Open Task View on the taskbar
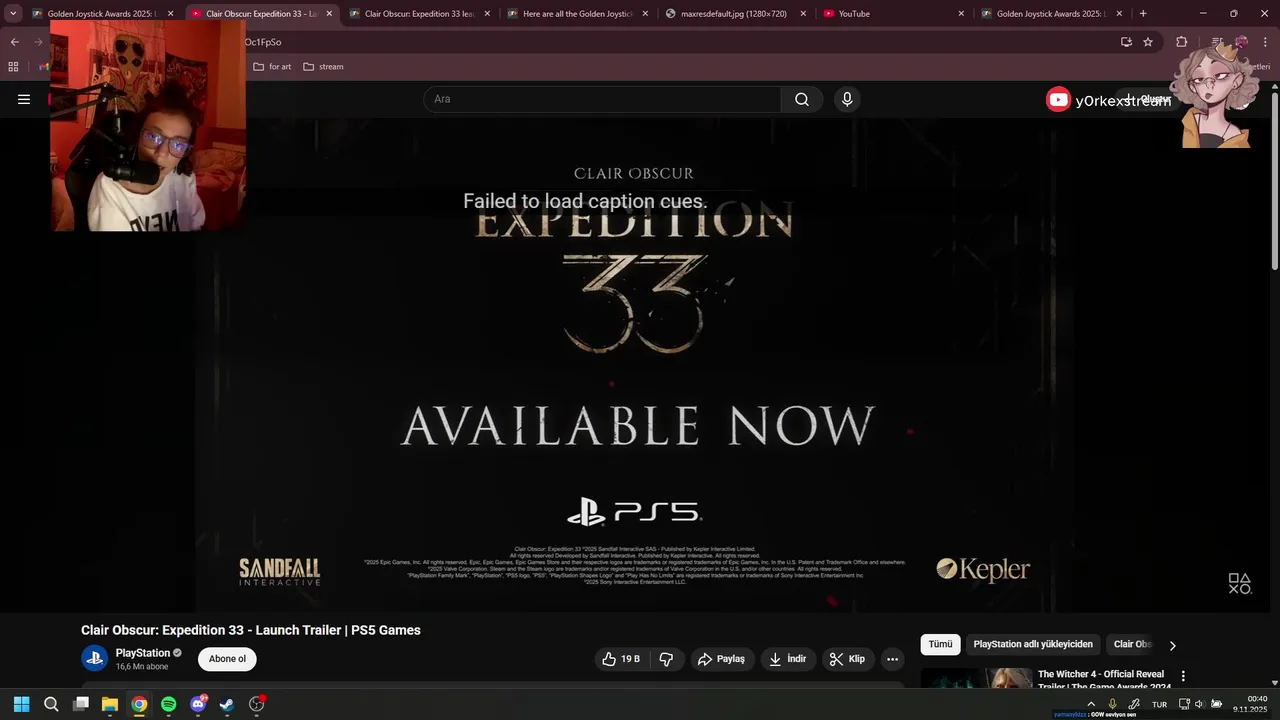 tap(81, 704)
